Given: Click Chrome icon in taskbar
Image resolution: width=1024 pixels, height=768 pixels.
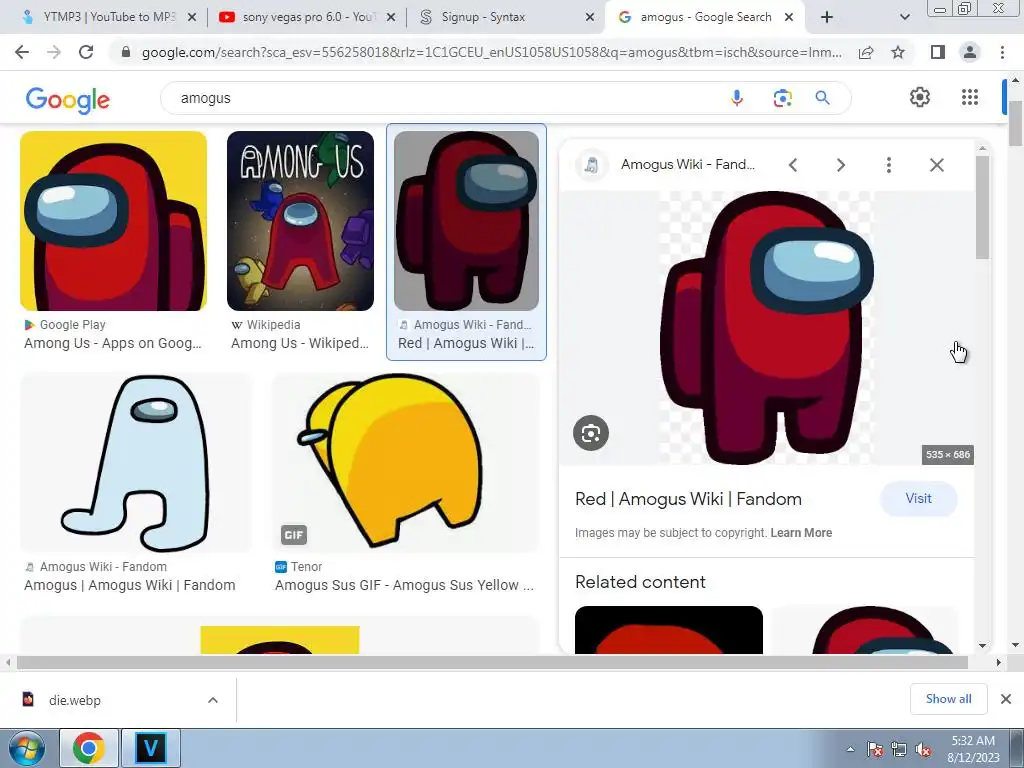Looking at the screenshot, I should click(89, 748).
